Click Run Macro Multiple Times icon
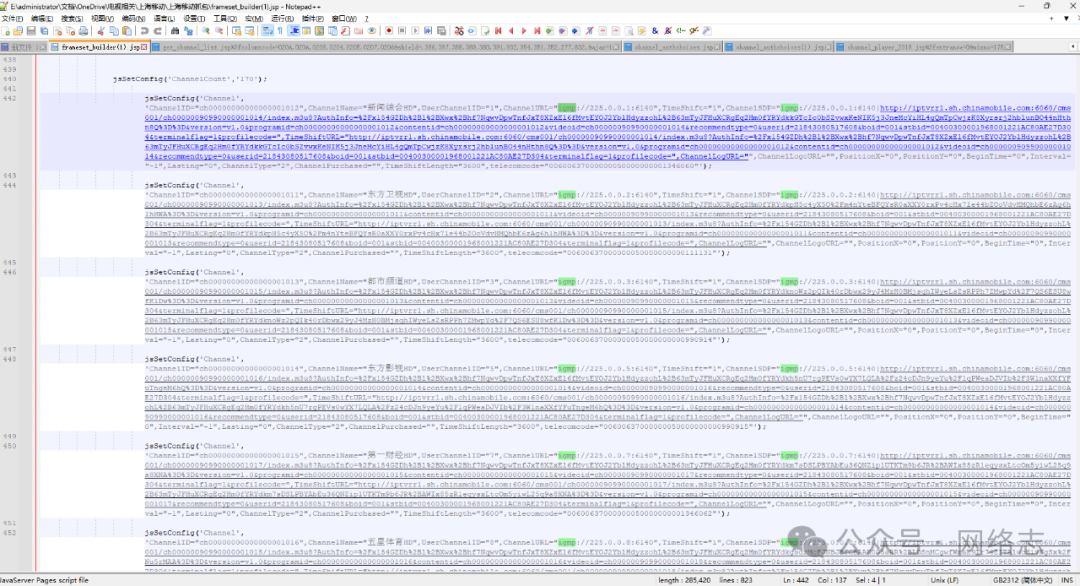 point(428,31)
